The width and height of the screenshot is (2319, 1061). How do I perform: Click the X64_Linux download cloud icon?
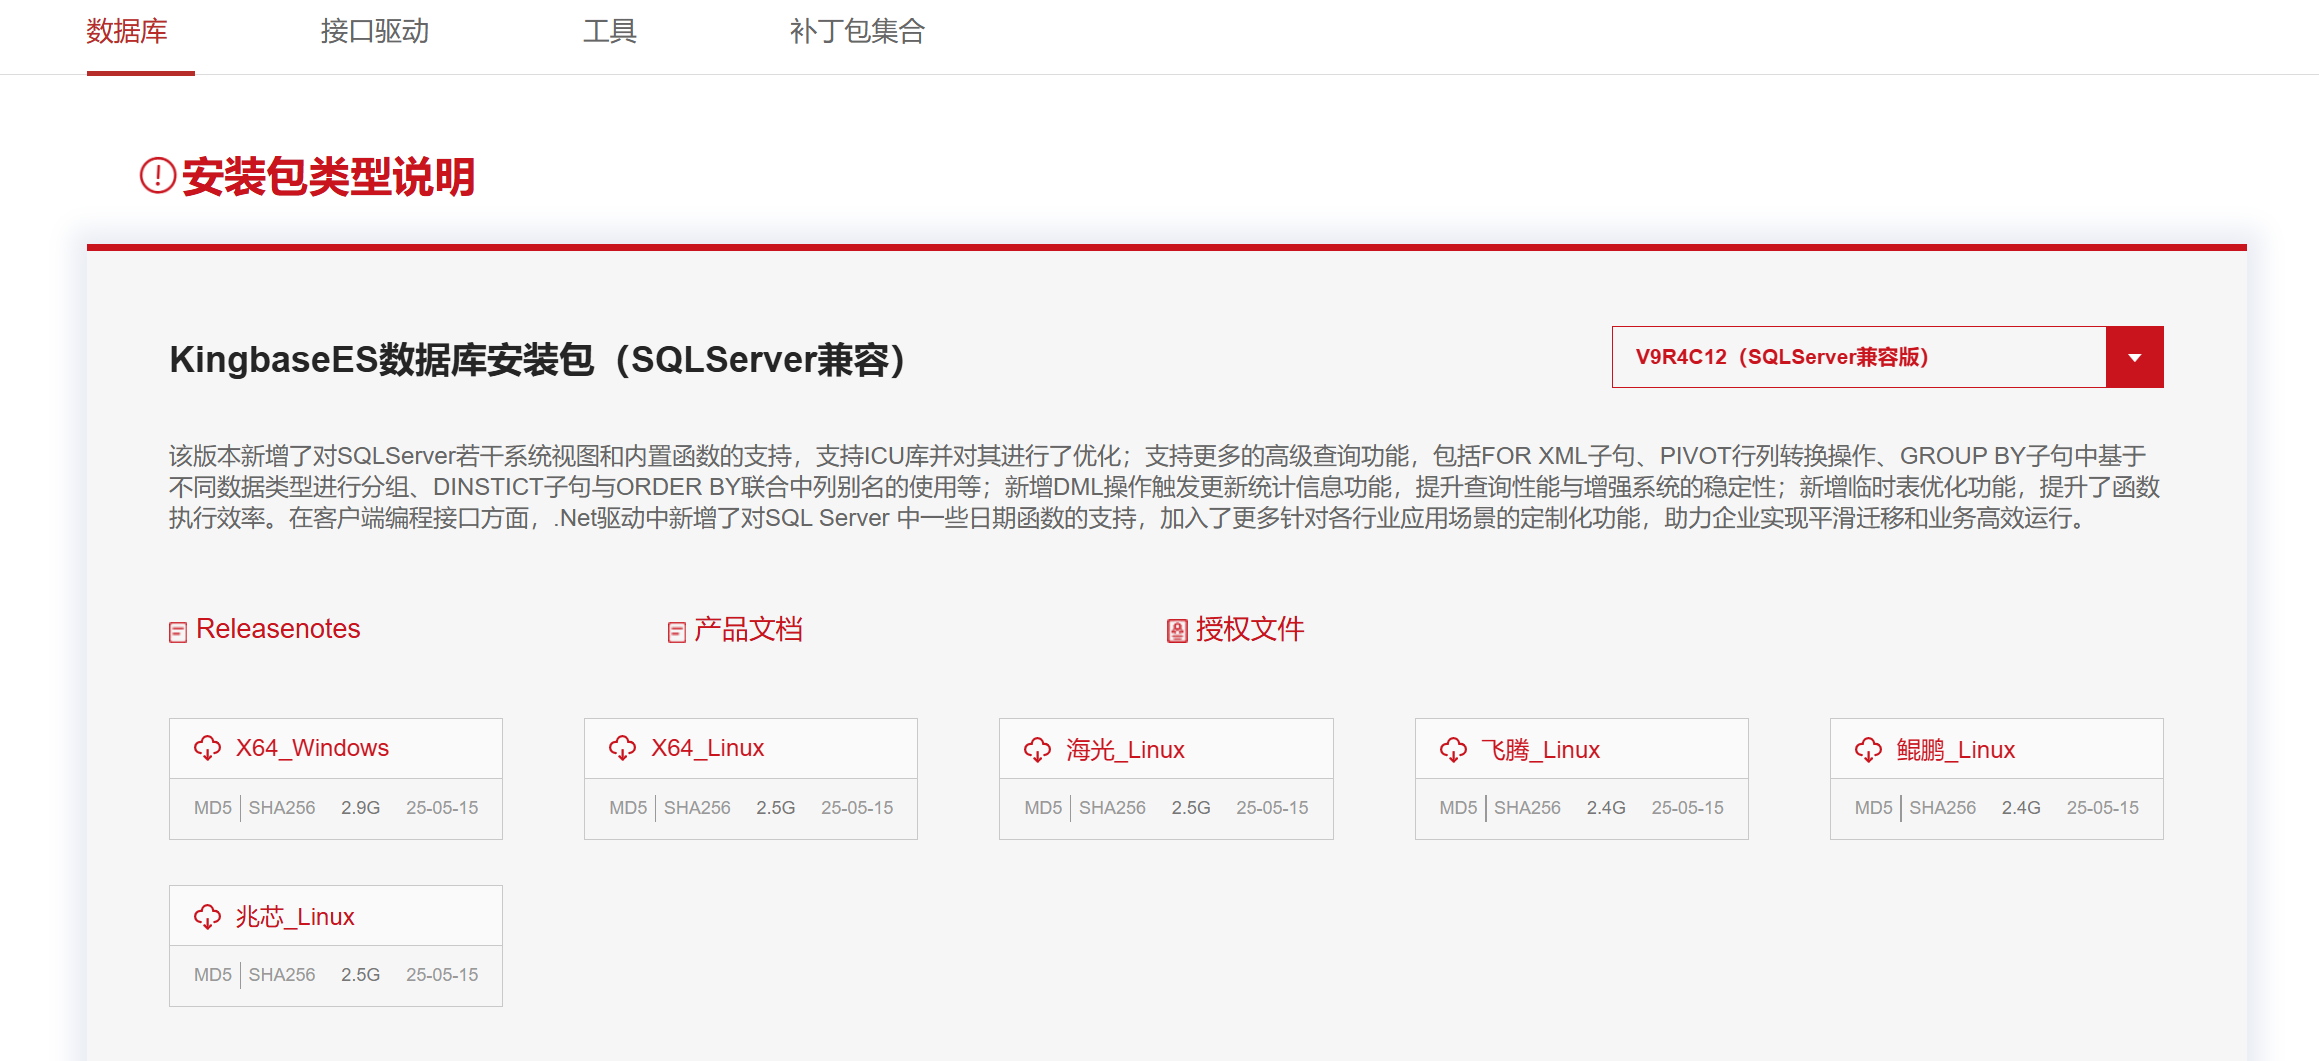click(622, 748)
